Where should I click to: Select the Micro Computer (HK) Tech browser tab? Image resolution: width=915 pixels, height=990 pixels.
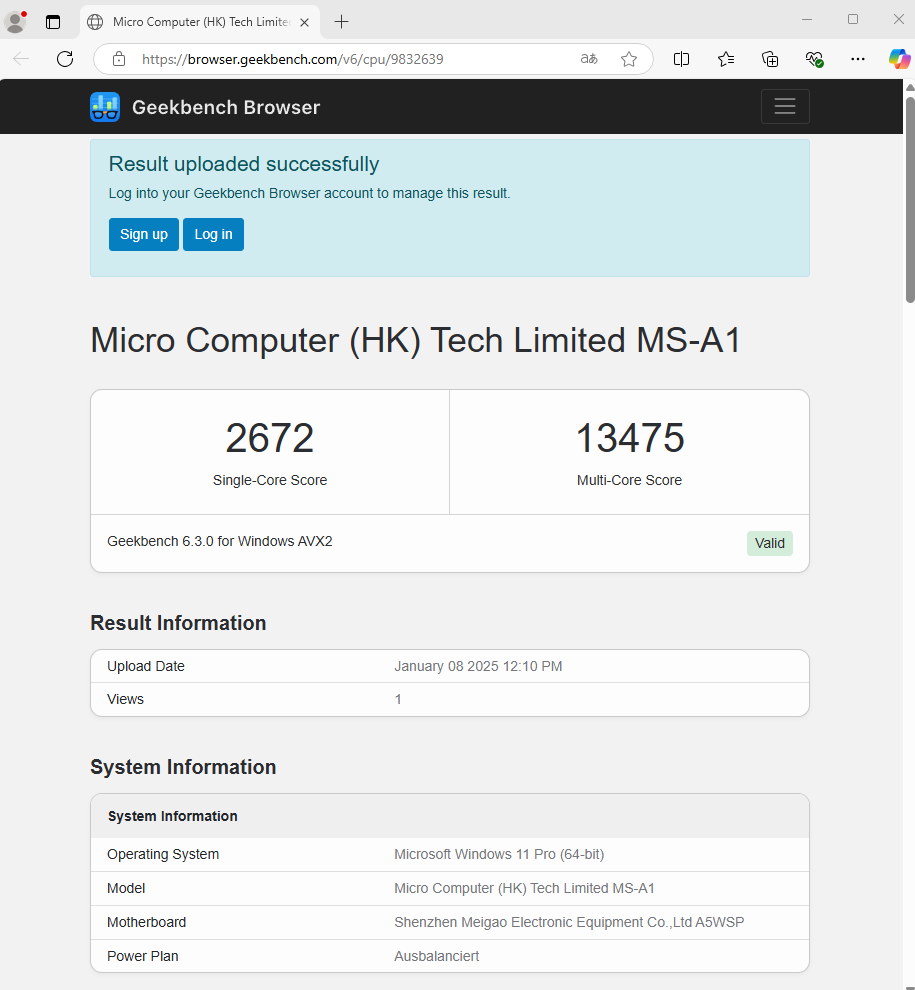pos(200,22)
